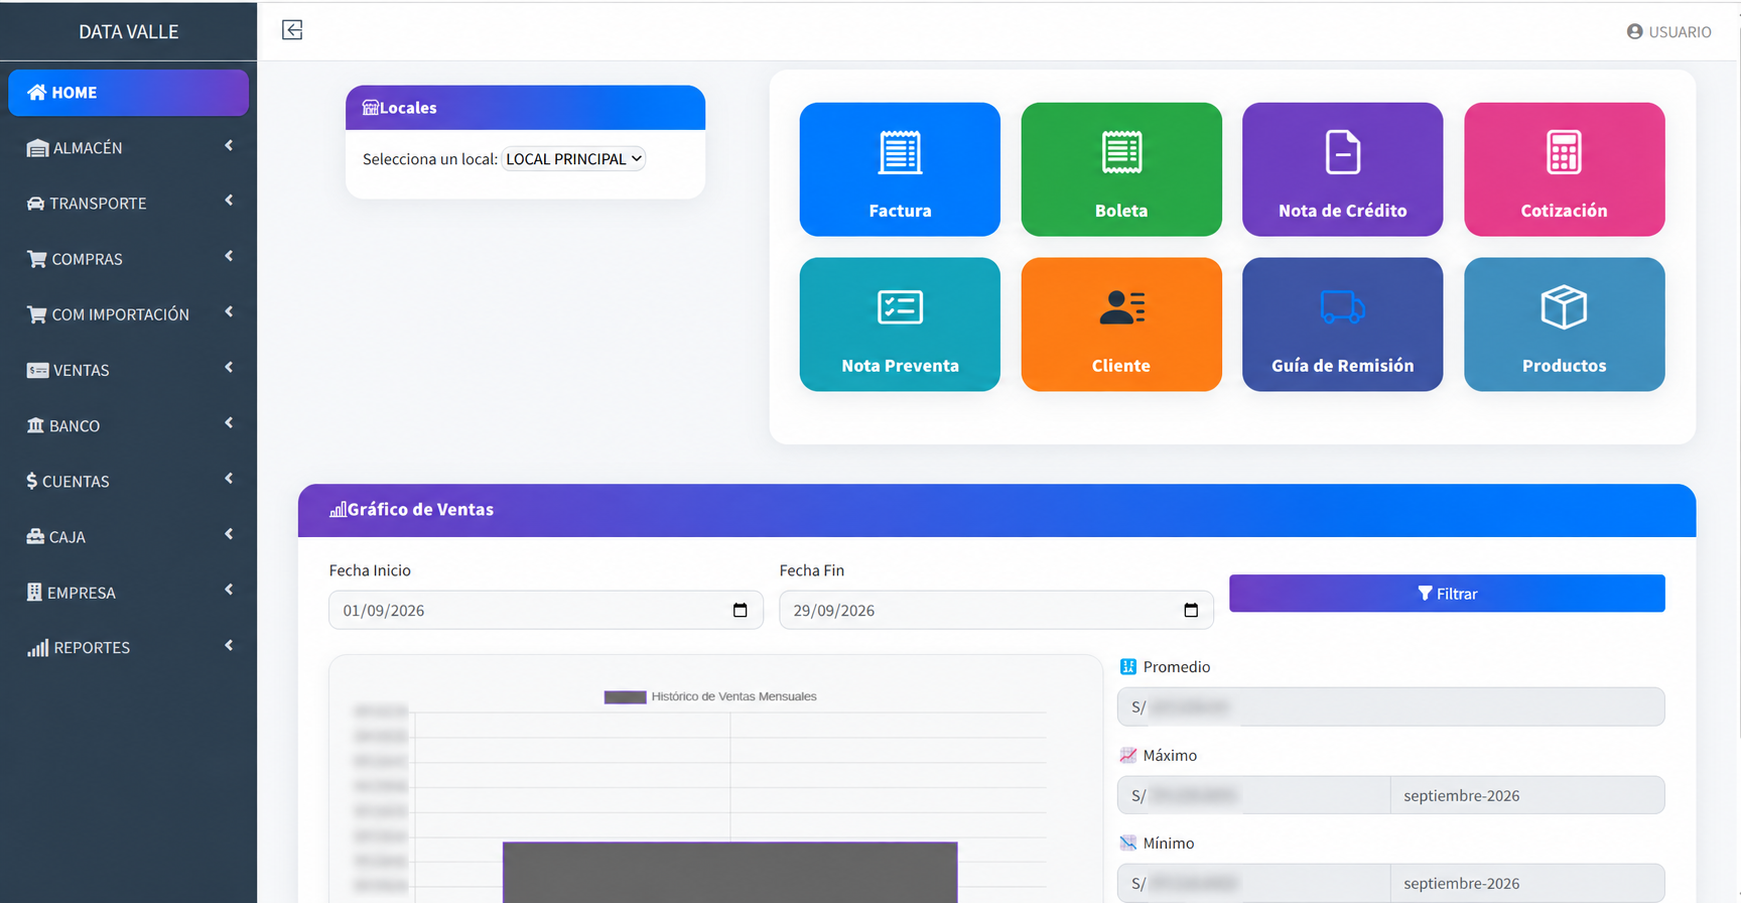Open the Productos box tile
The height and width of the screenshot is (903, 1741).
point(1564,324)
